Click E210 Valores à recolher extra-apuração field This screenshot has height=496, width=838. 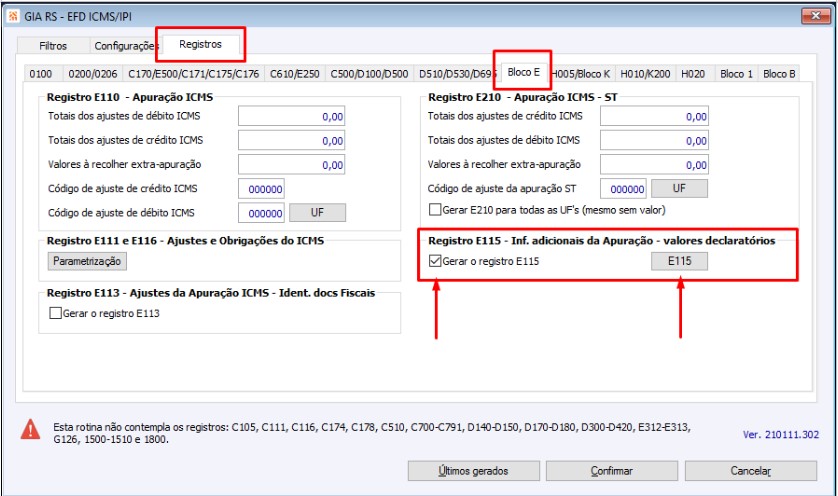pyautogui.click(x=654, y=164)
